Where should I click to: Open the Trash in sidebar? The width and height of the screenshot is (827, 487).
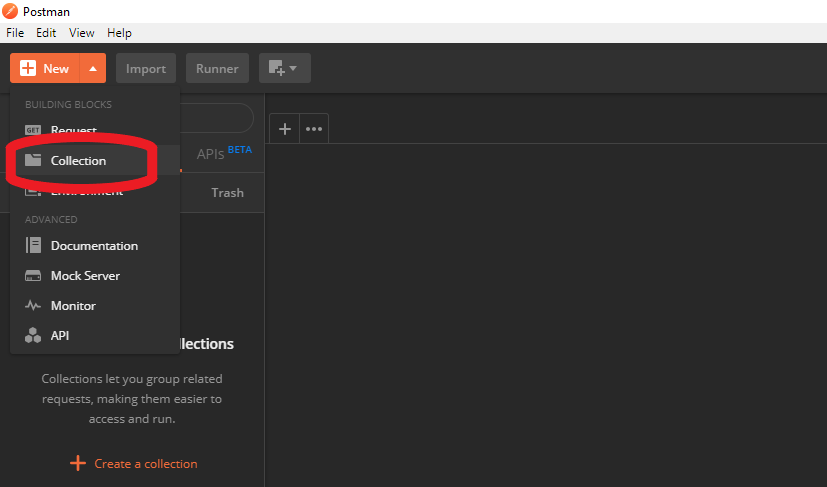pyautogui.click(x=227, y=193)
